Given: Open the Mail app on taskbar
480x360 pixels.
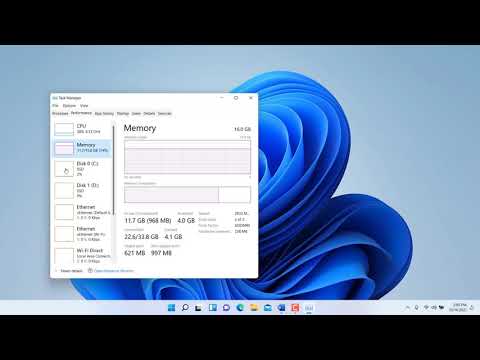Looking at the screenshot, I should point(267,308).
